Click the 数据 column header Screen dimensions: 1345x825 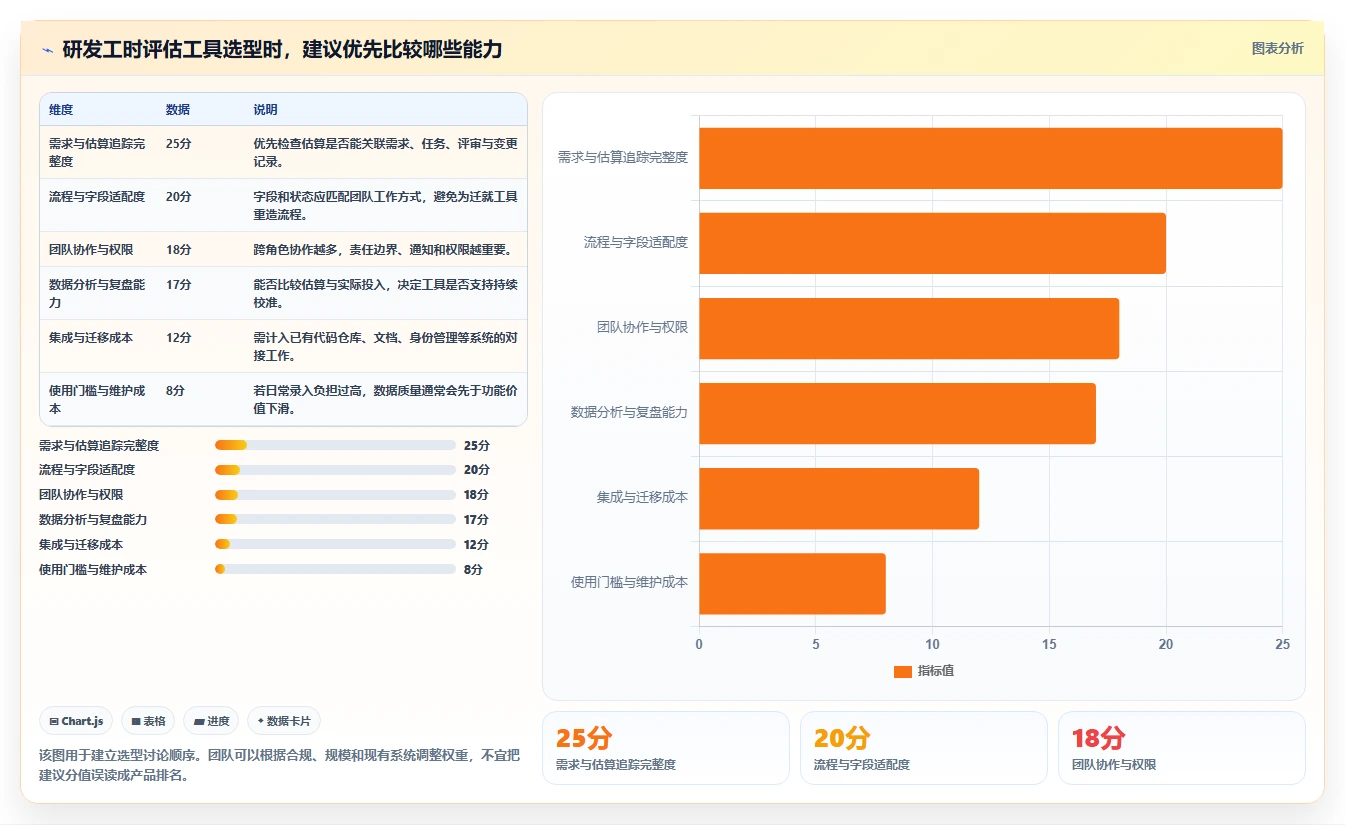pyautogui.click(x=178, y=110)
